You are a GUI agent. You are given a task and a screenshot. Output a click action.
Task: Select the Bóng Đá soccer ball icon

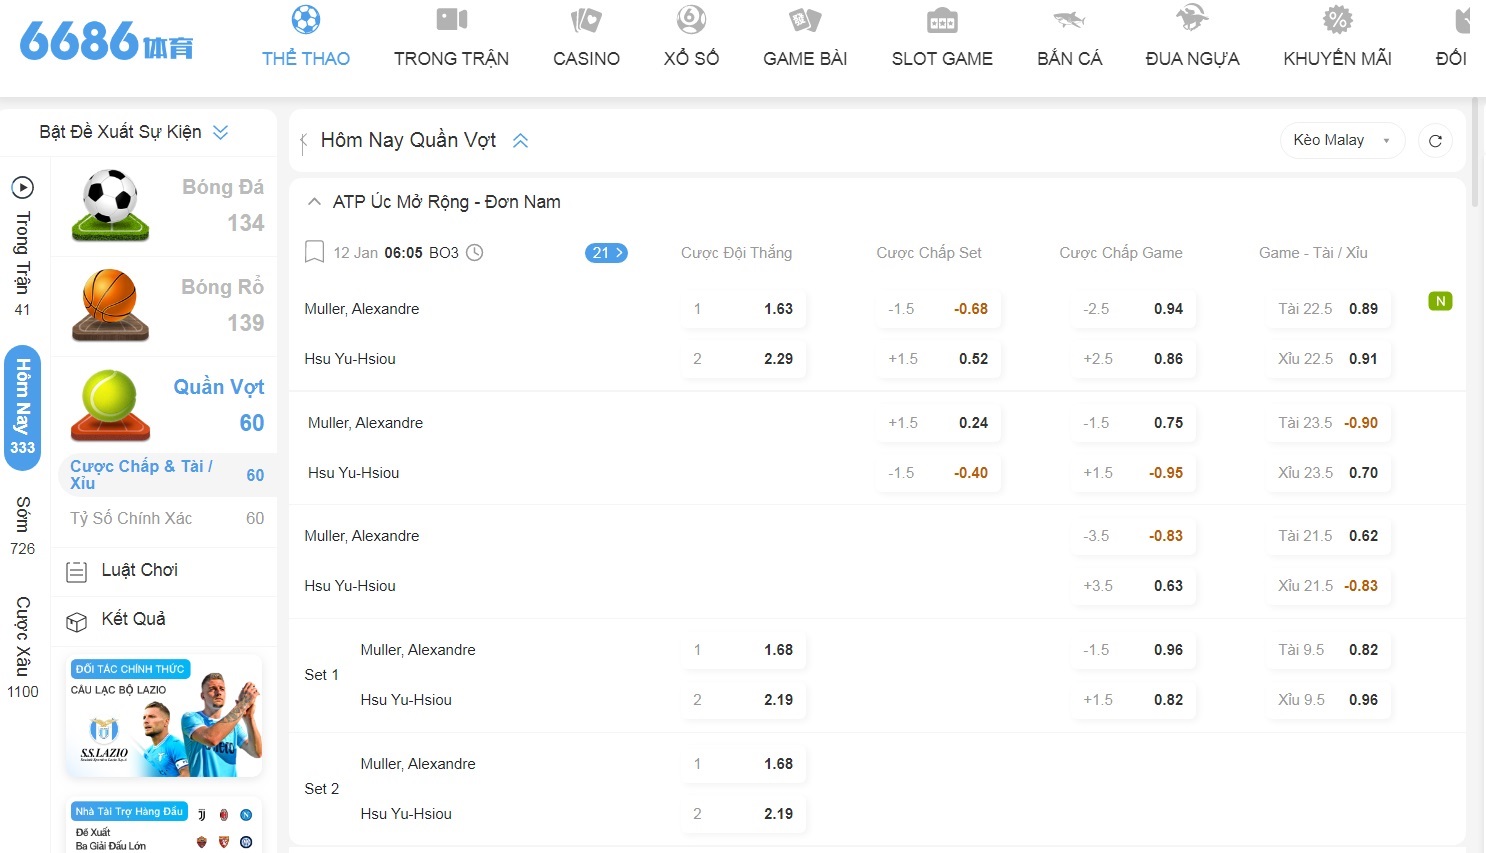pos(110,204)
